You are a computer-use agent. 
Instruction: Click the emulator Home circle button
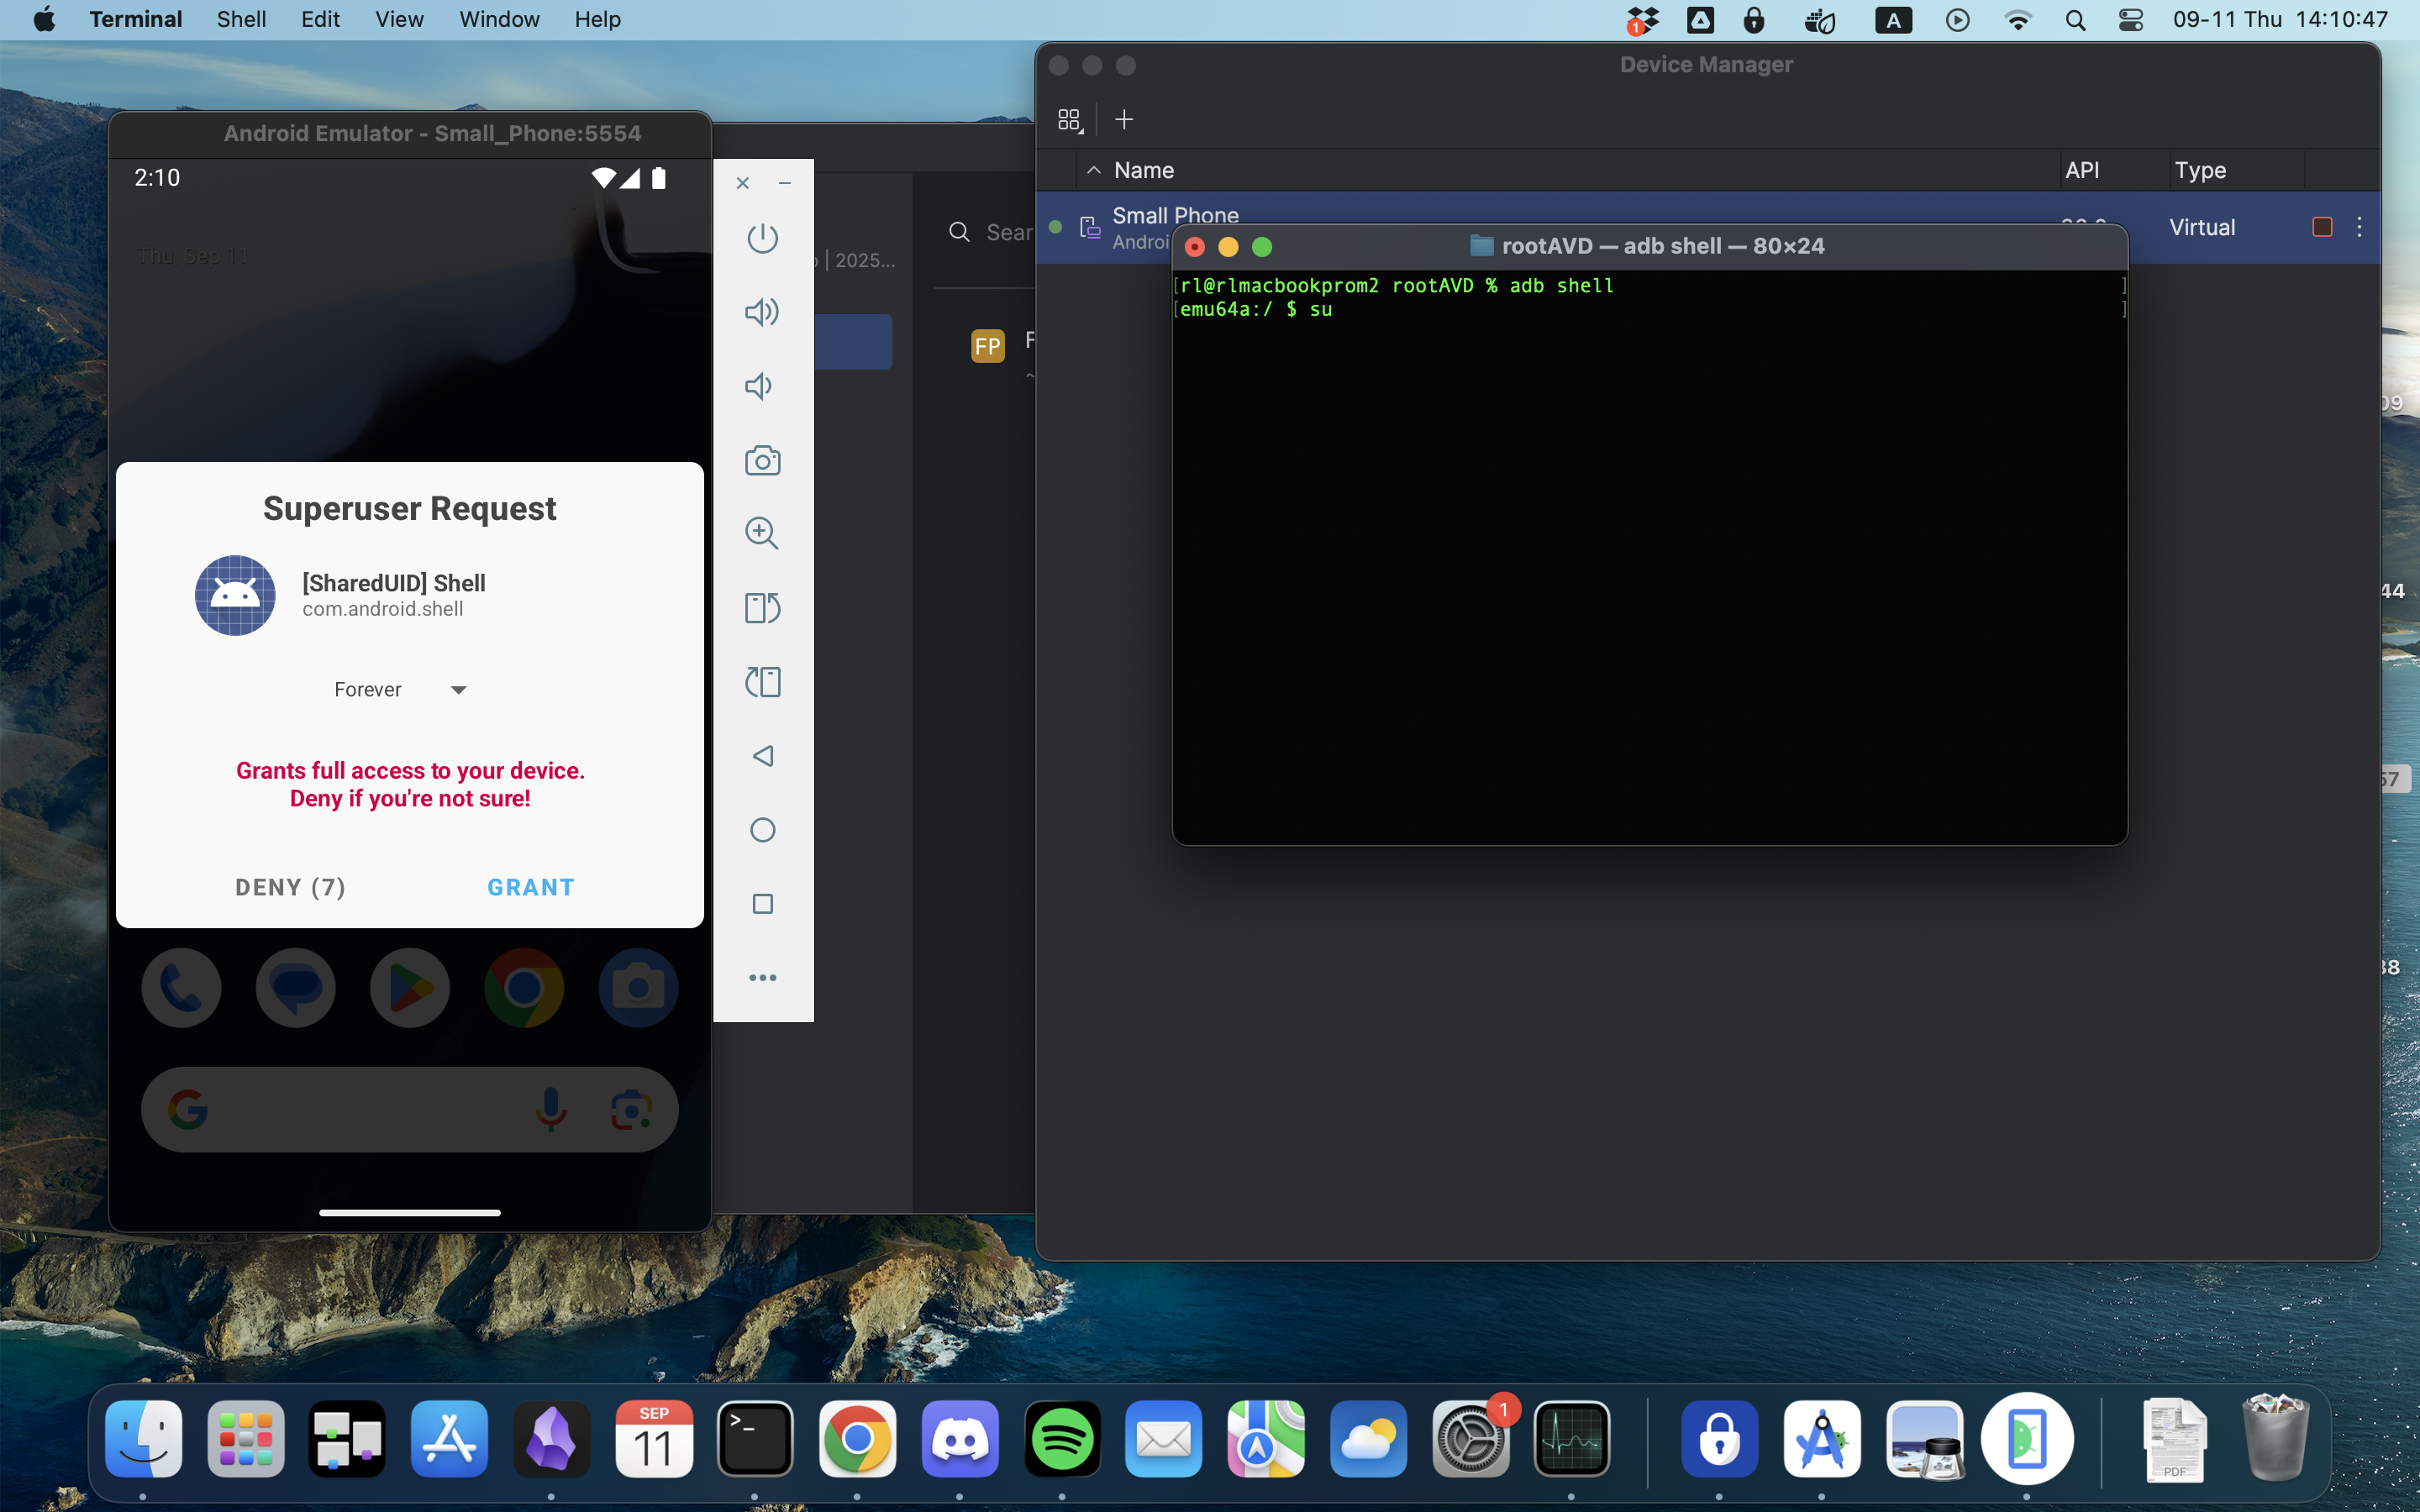point(762,830)
